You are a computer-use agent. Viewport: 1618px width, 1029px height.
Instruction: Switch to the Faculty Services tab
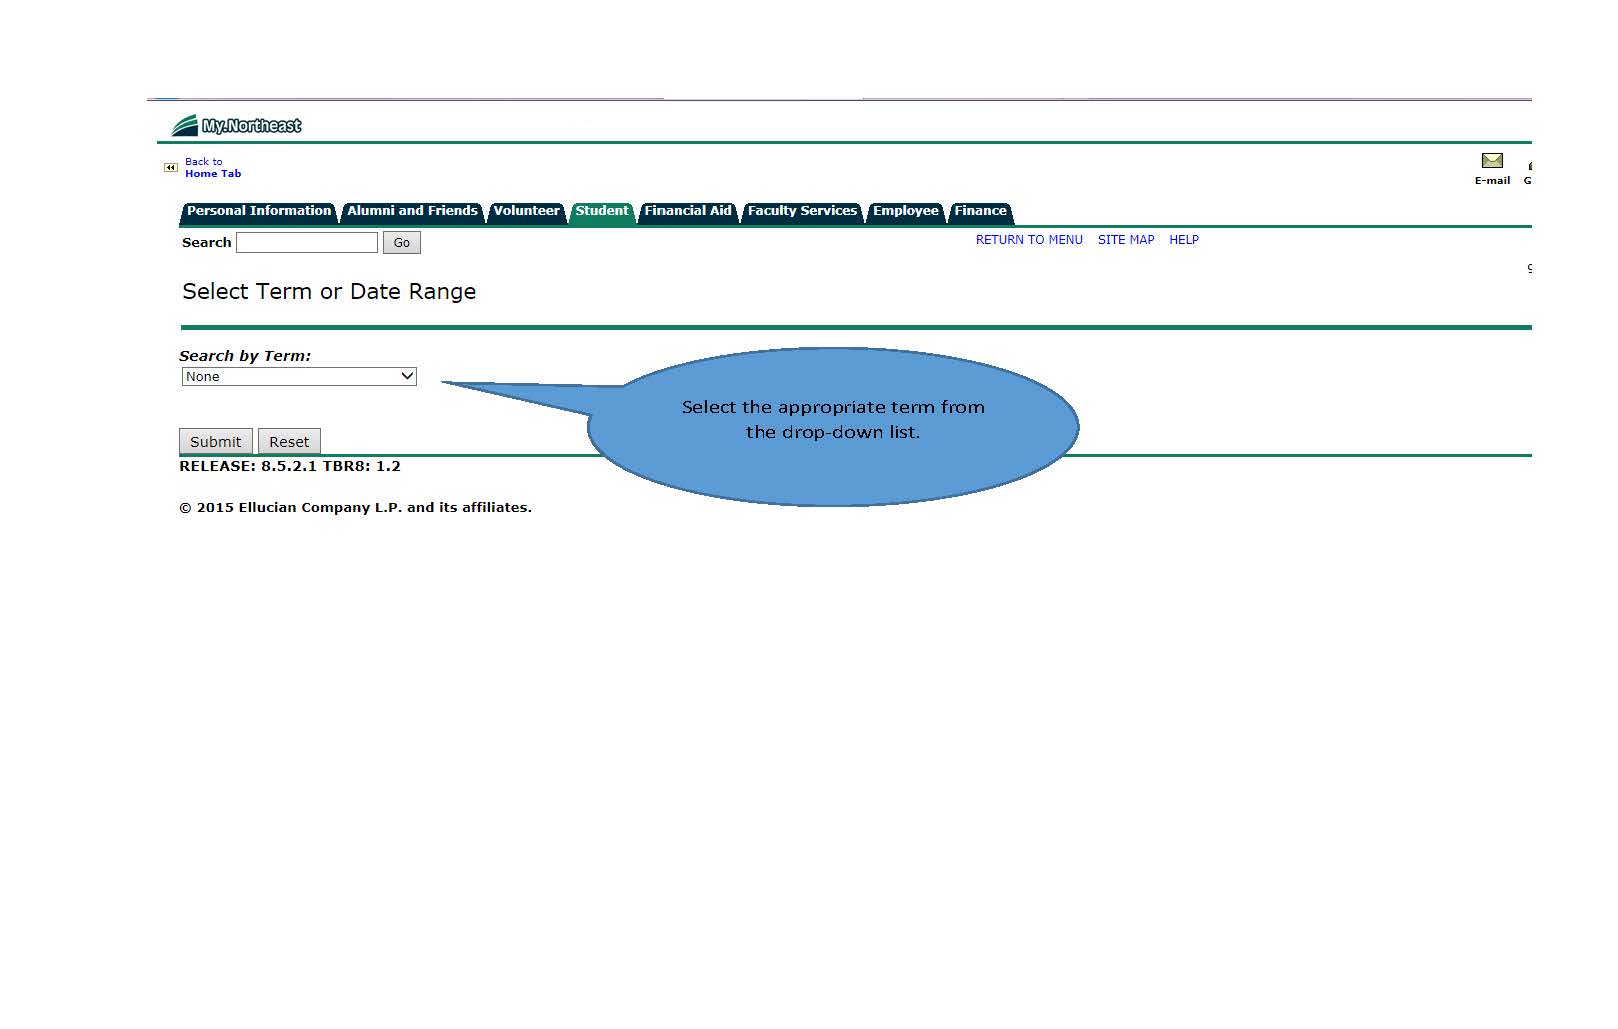(x=802, y=211)
